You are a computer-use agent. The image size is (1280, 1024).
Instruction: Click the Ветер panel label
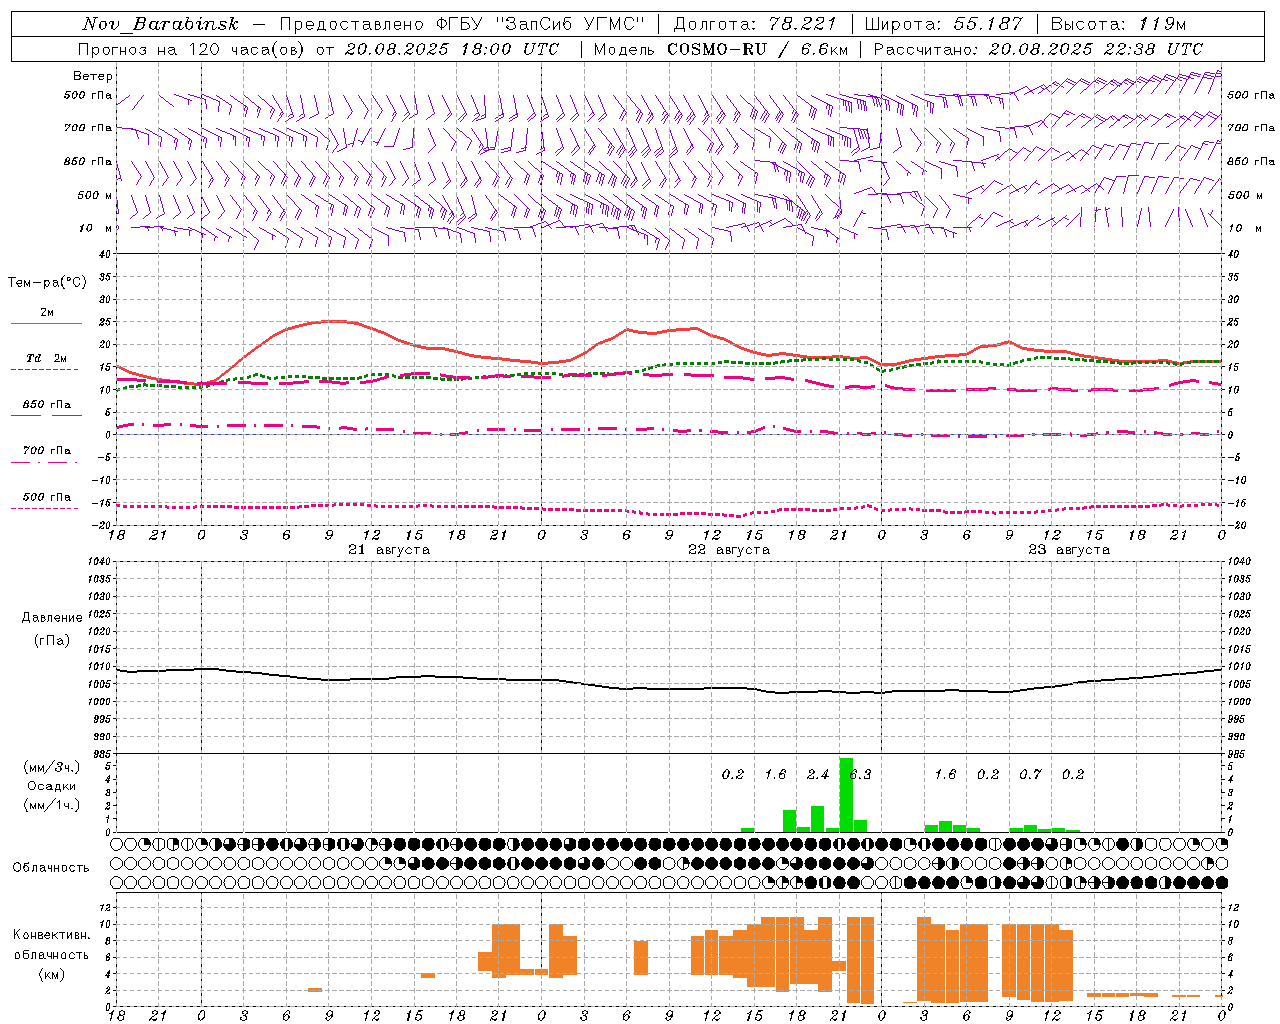[x=93, y=76]
